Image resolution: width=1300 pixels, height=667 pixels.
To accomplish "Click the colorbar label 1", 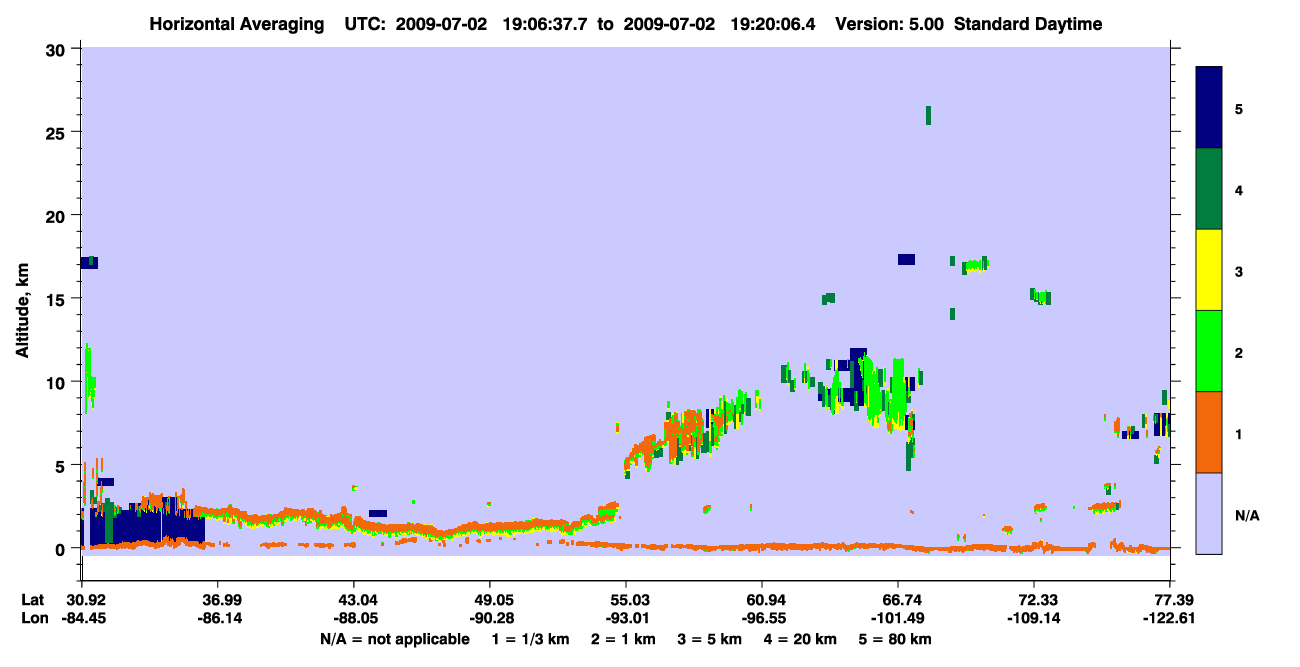I will coord(1239,434).
